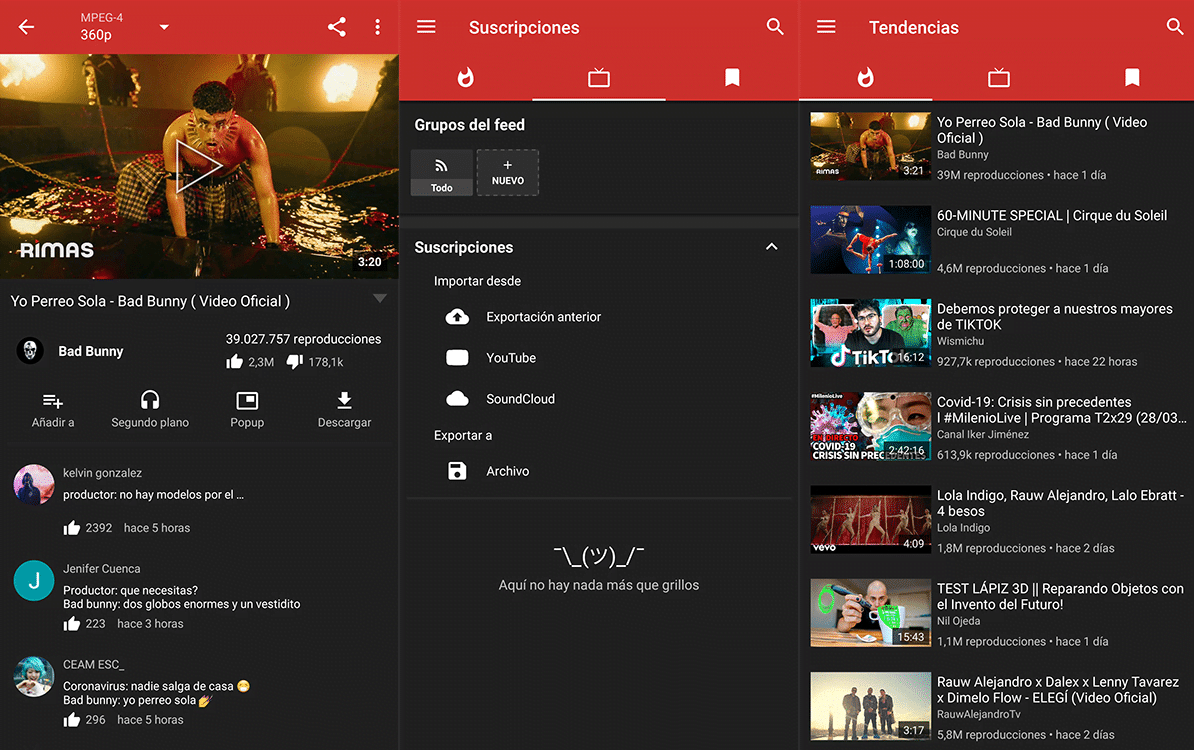Switch to trending flame tab in Suscripciones
Viewport: 1194px width, 750px height.
point(465,78)
